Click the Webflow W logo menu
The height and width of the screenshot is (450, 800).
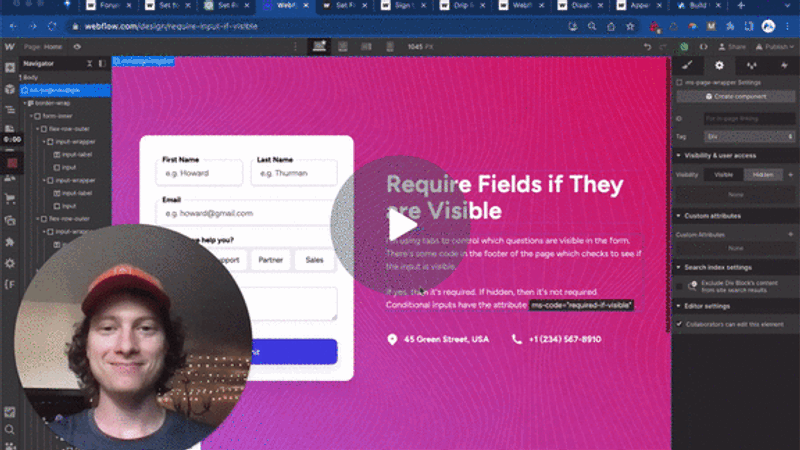(x=10, y=46)
